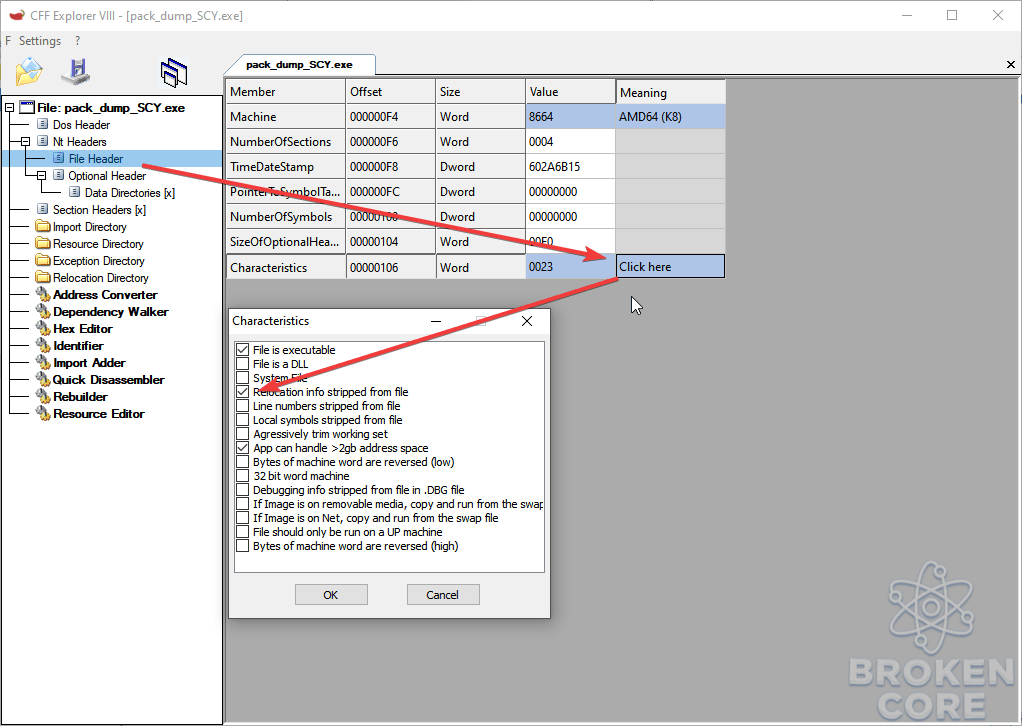1022x726 pixels.
Task: Select the Section Headers [x] tree item
Action: [x=99, y=210]
